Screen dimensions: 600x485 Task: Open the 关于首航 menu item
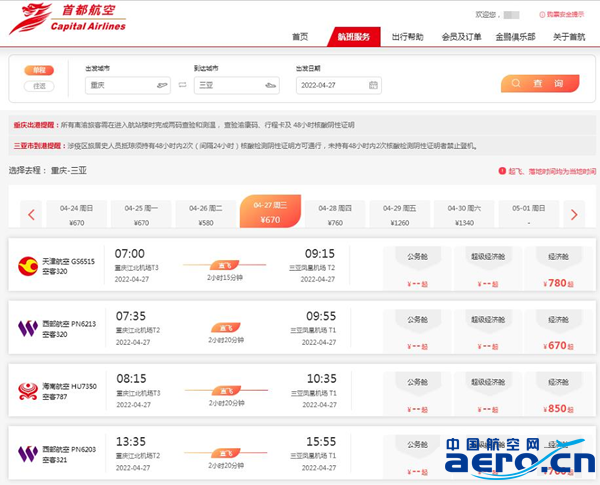coord(569,37)
